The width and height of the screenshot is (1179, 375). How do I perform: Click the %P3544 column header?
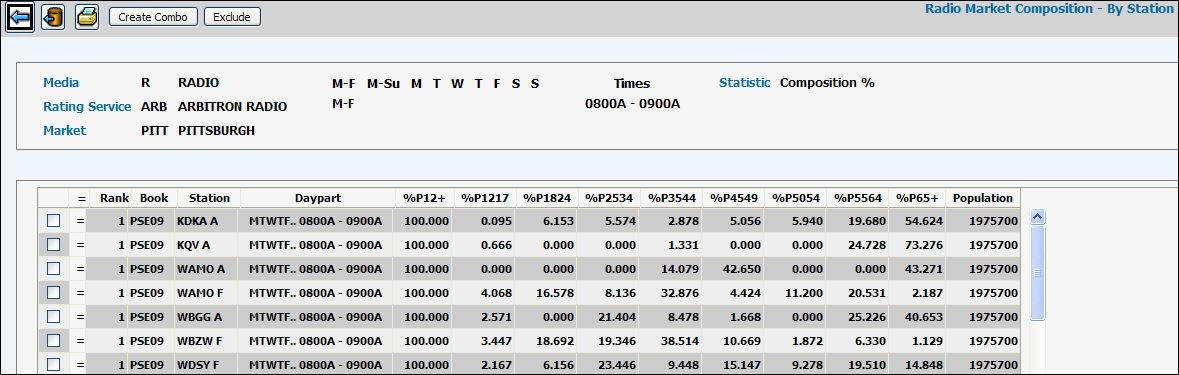pos(671,198)
